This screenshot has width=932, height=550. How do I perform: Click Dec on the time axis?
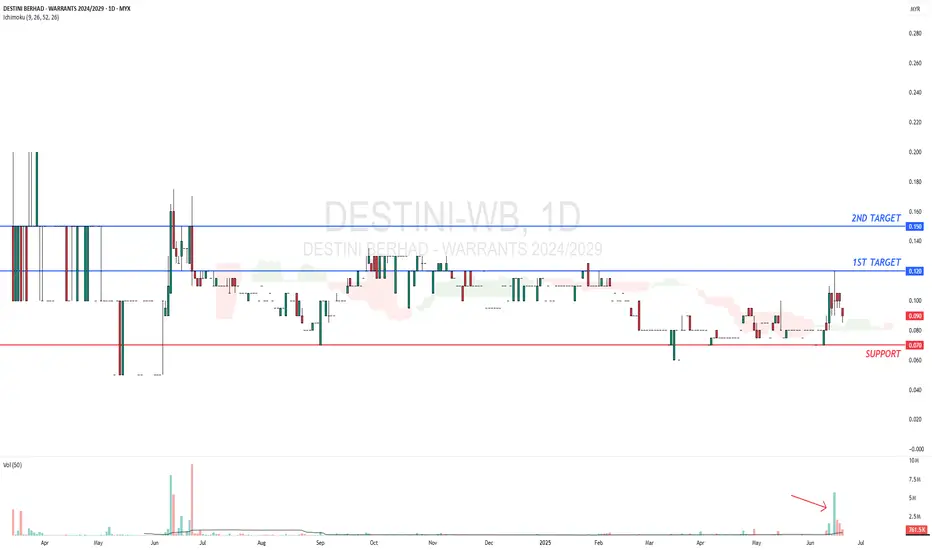[489, 543]
